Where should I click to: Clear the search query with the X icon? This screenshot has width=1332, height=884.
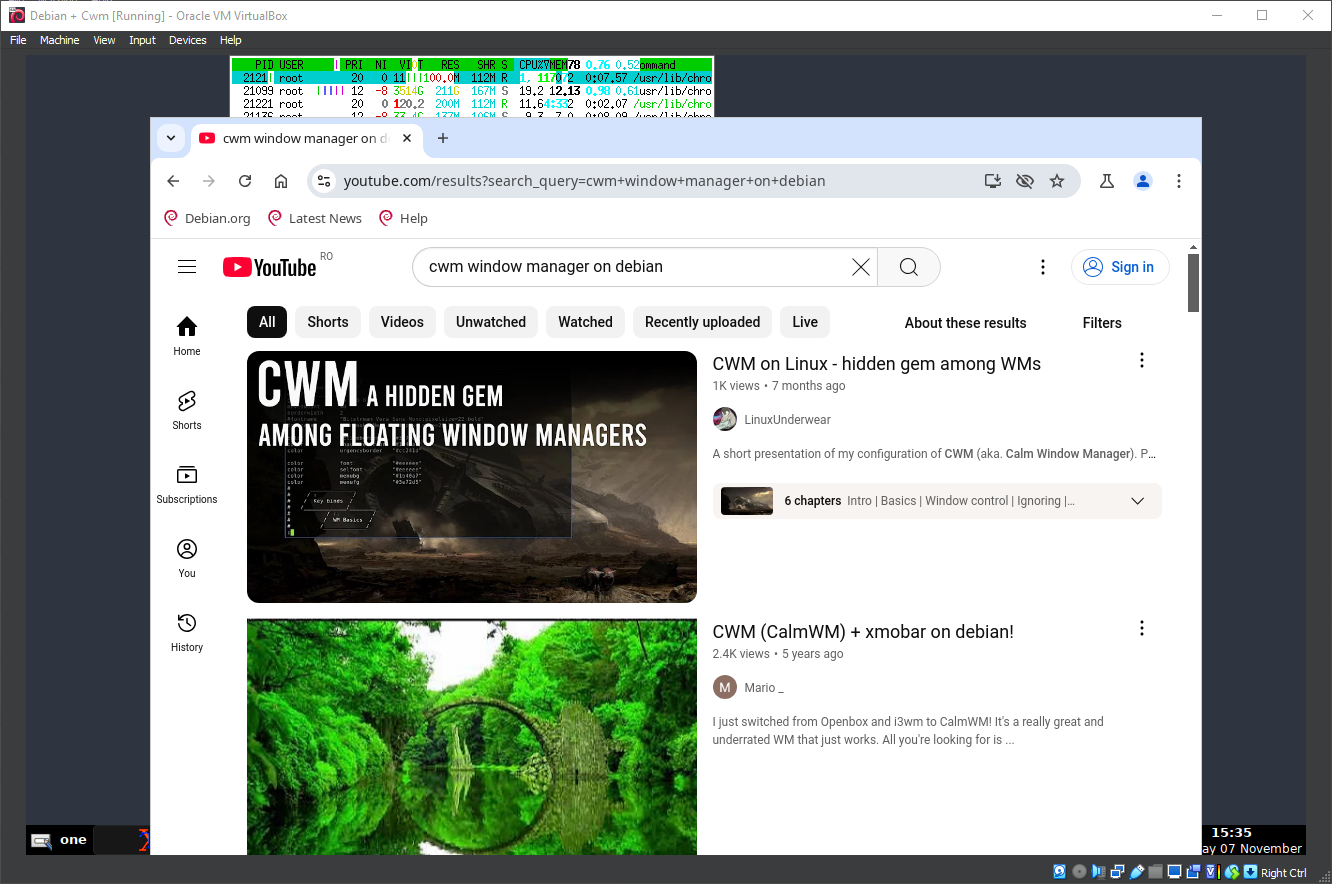coord(860,267)
